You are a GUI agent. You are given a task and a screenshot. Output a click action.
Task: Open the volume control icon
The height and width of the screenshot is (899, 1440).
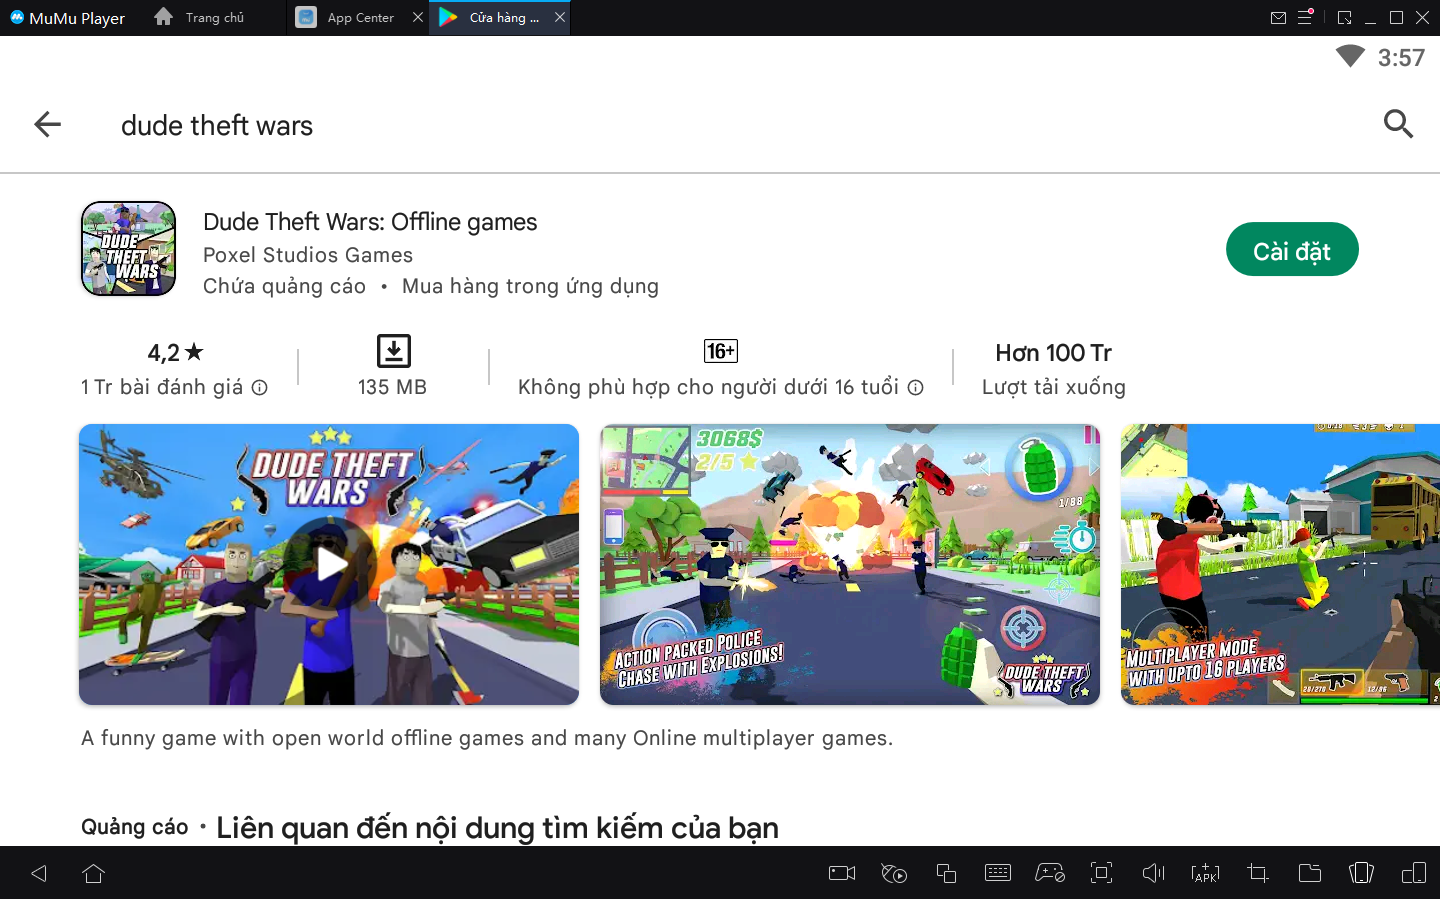pyautogui.click(x=1153, y=873)
